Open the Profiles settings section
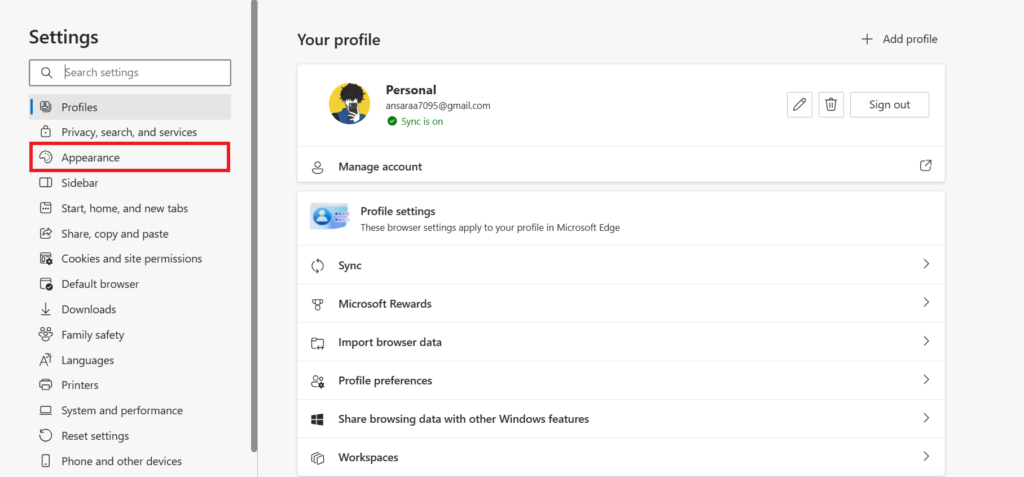1024x477 pixels. (x=130, y=107)
